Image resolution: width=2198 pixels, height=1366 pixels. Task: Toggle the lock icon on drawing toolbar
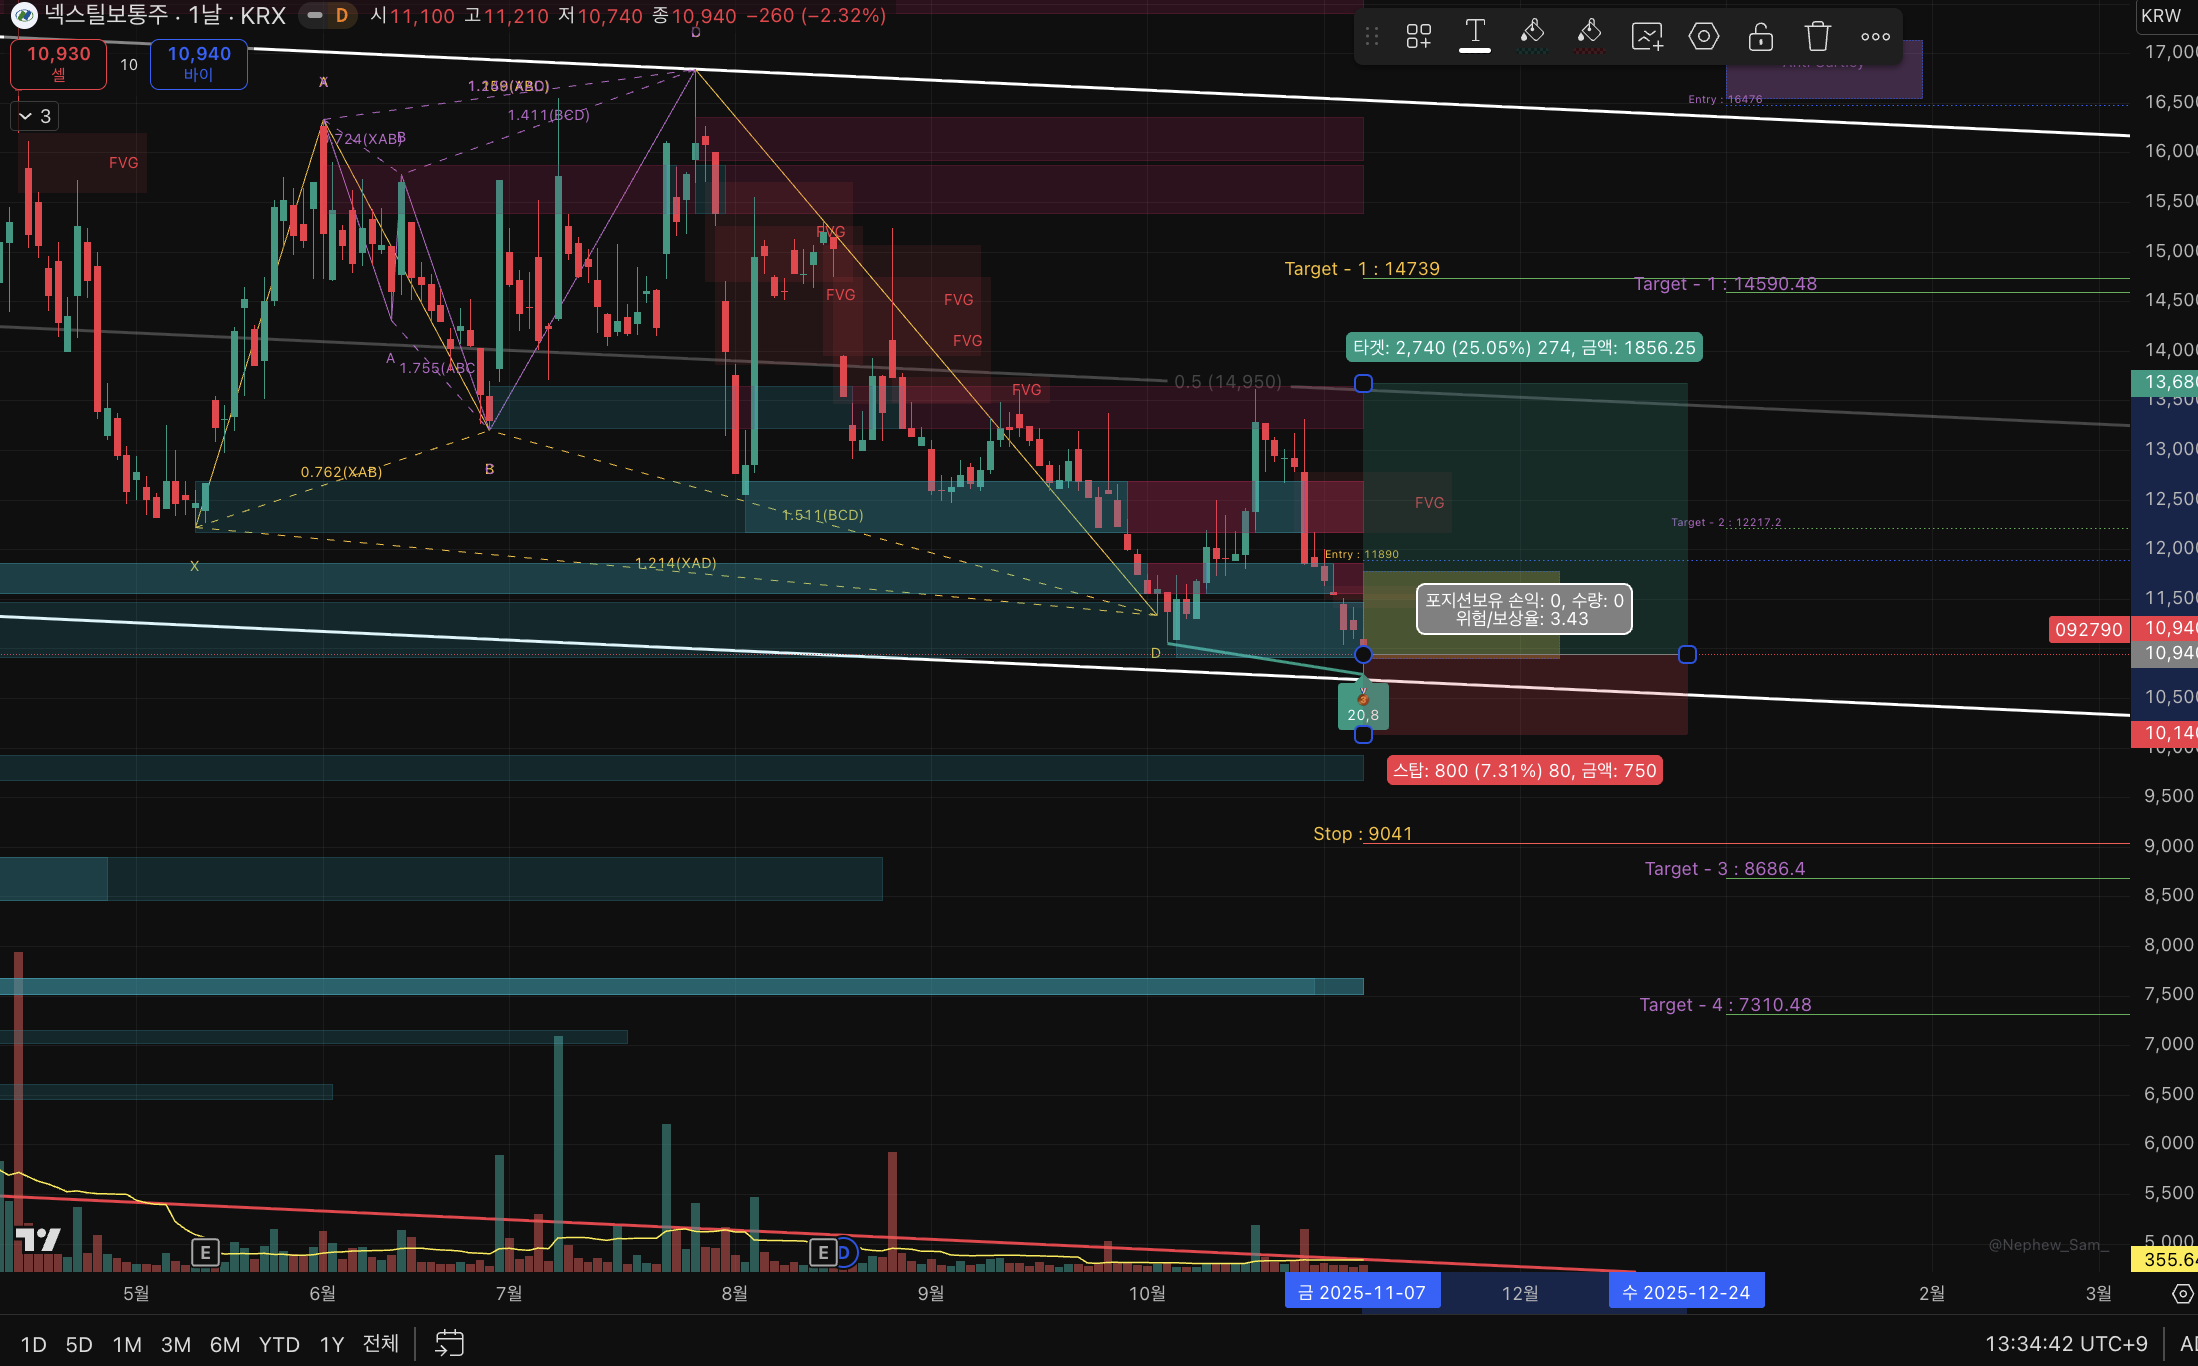[1760, 37]
